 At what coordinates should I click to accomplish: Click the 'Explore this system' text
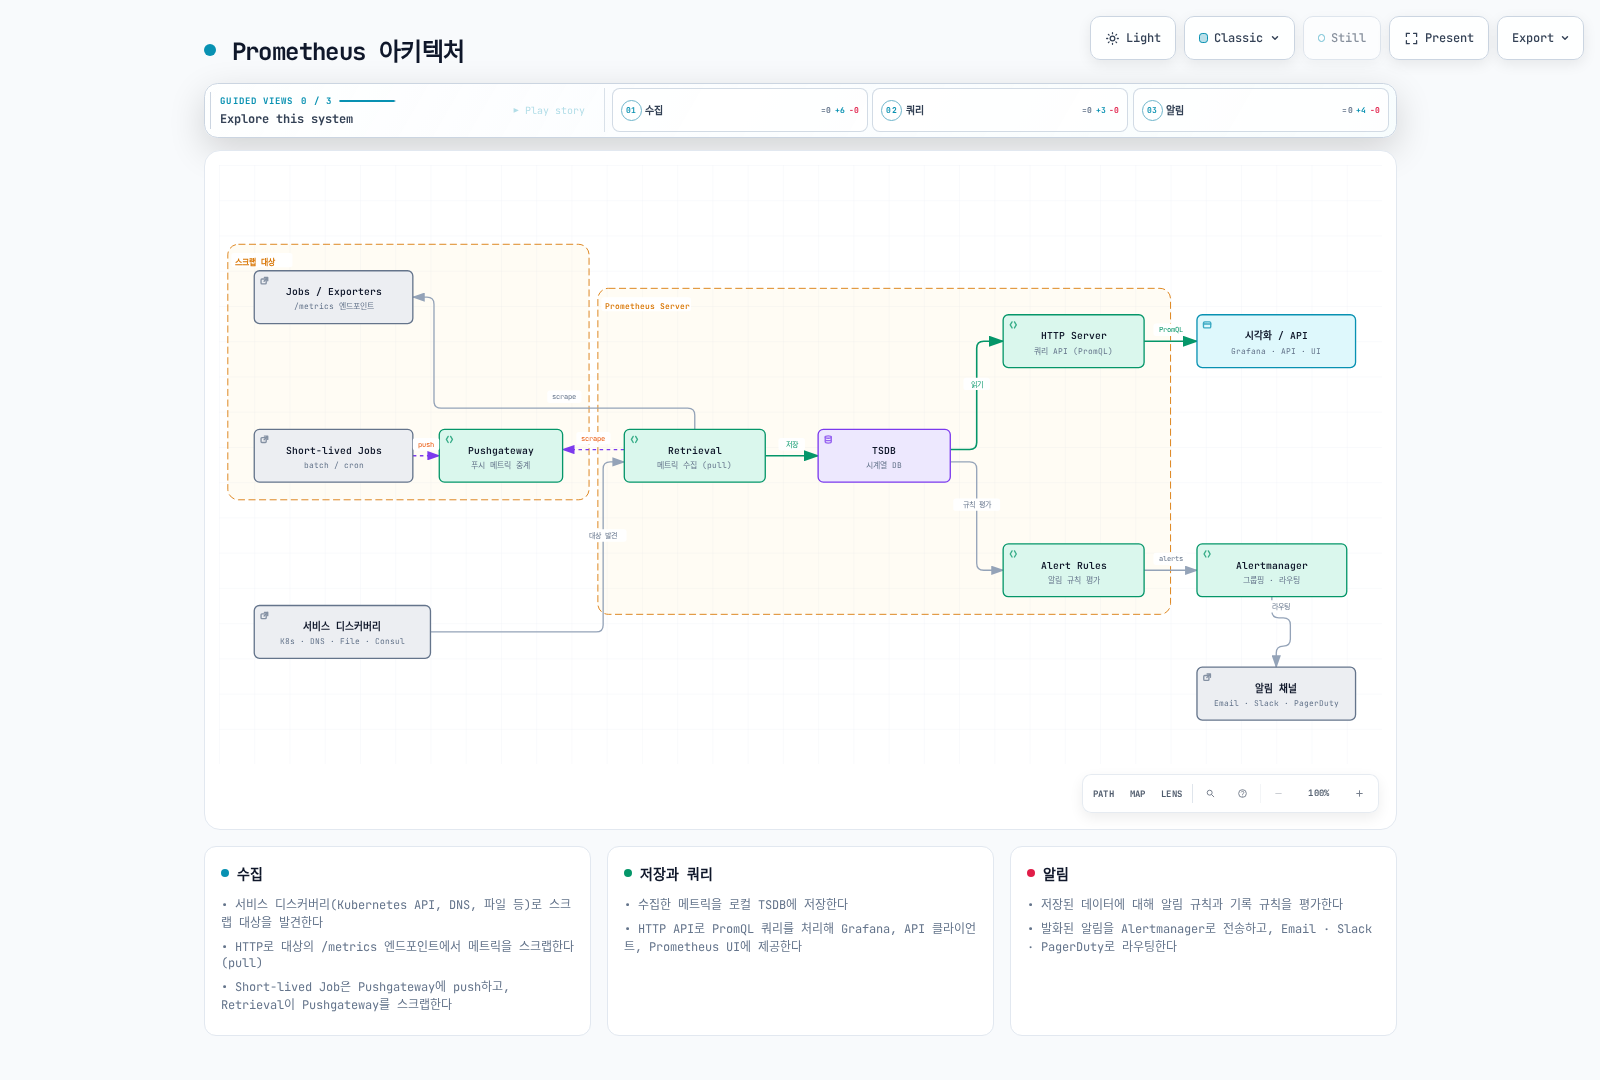[x=287, y=119]
